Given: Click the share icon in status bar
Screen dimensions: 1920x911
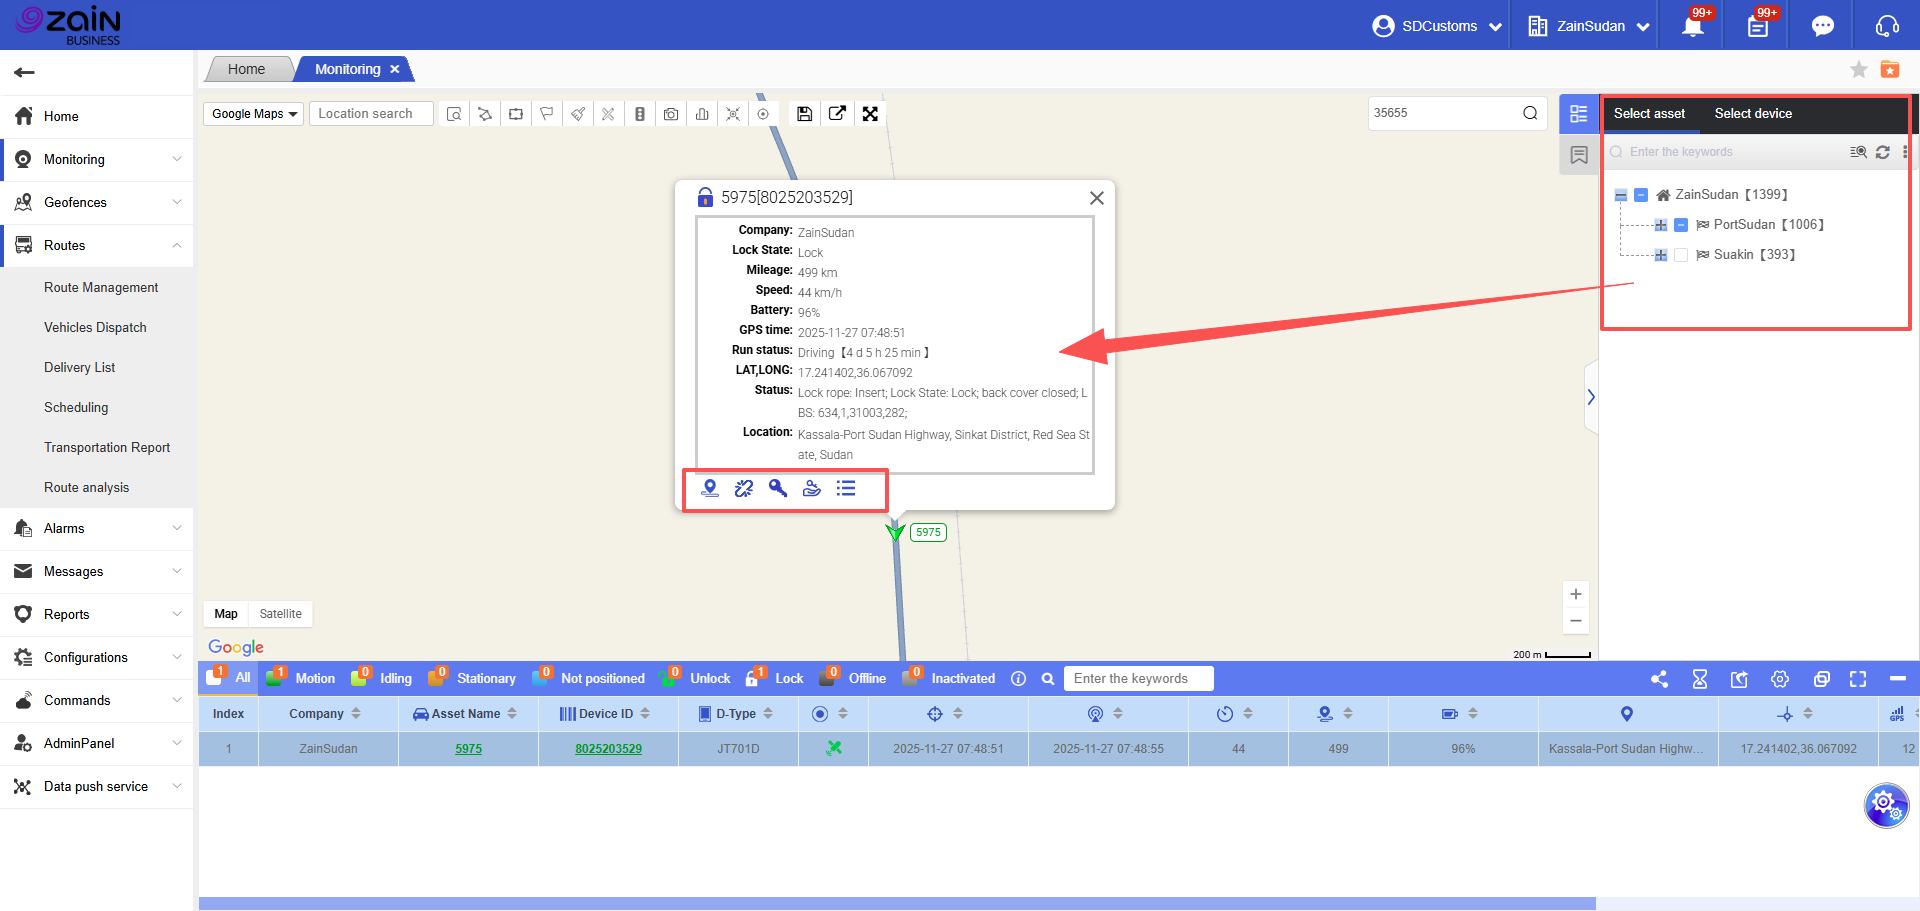Looking at the screenshot, I should tap(1659, 679).
